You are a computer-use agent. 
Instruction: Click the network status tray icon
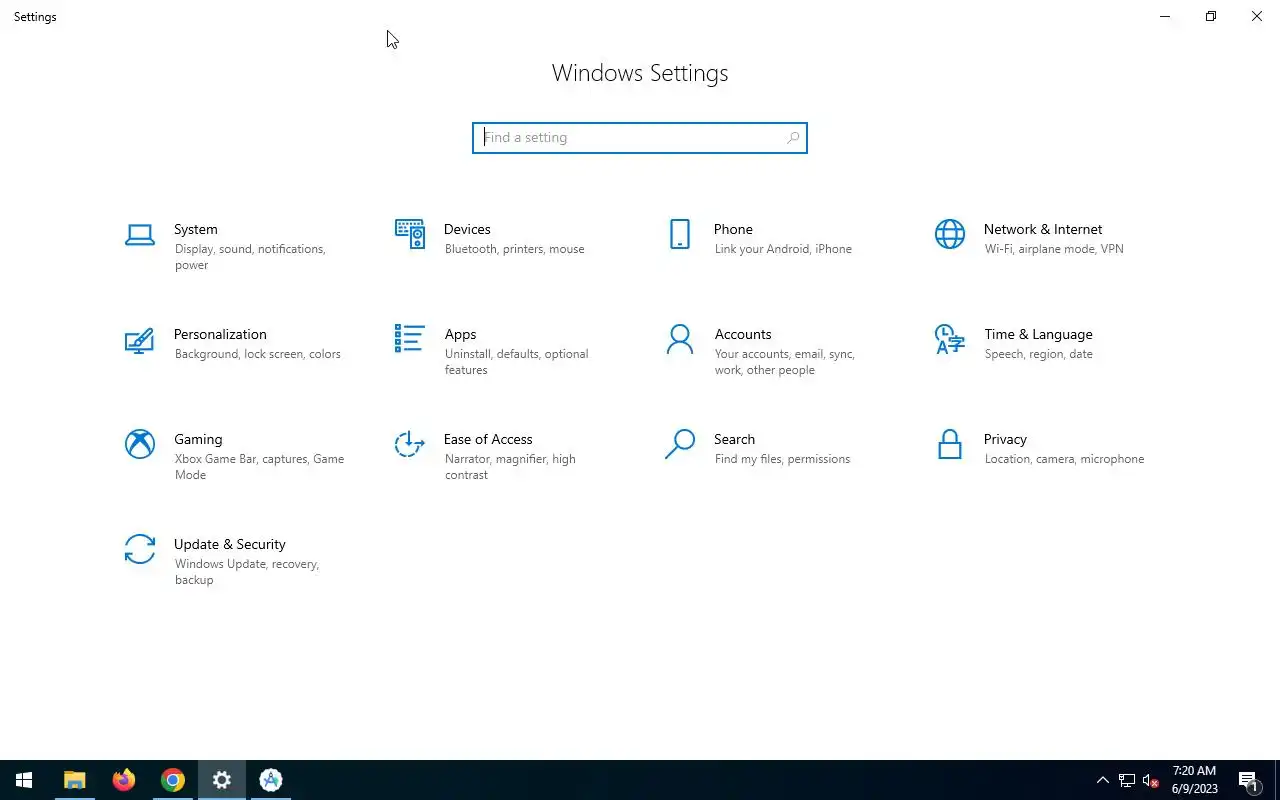coord(1127,780)
